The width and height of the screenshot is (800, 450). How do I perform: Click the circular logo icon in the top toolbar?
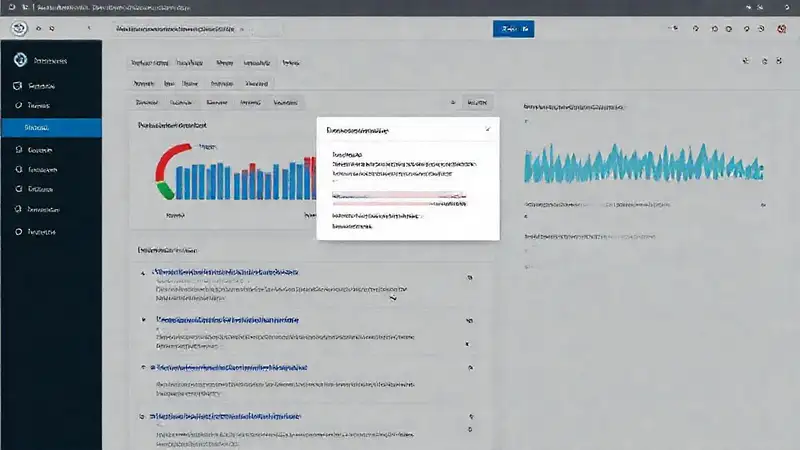[17, 29]
